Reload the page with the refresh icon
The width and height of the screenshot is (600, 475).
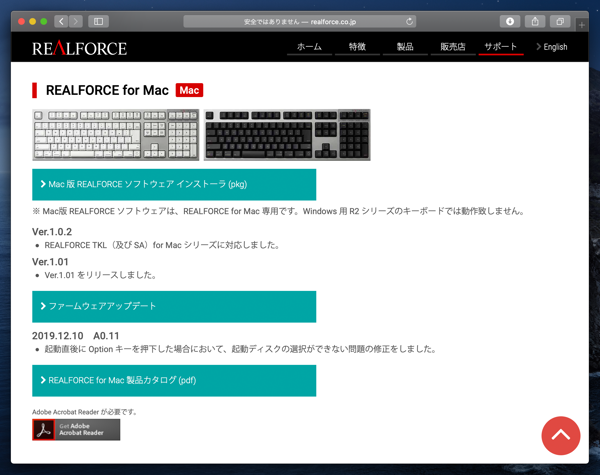click(x=409, y=21)
